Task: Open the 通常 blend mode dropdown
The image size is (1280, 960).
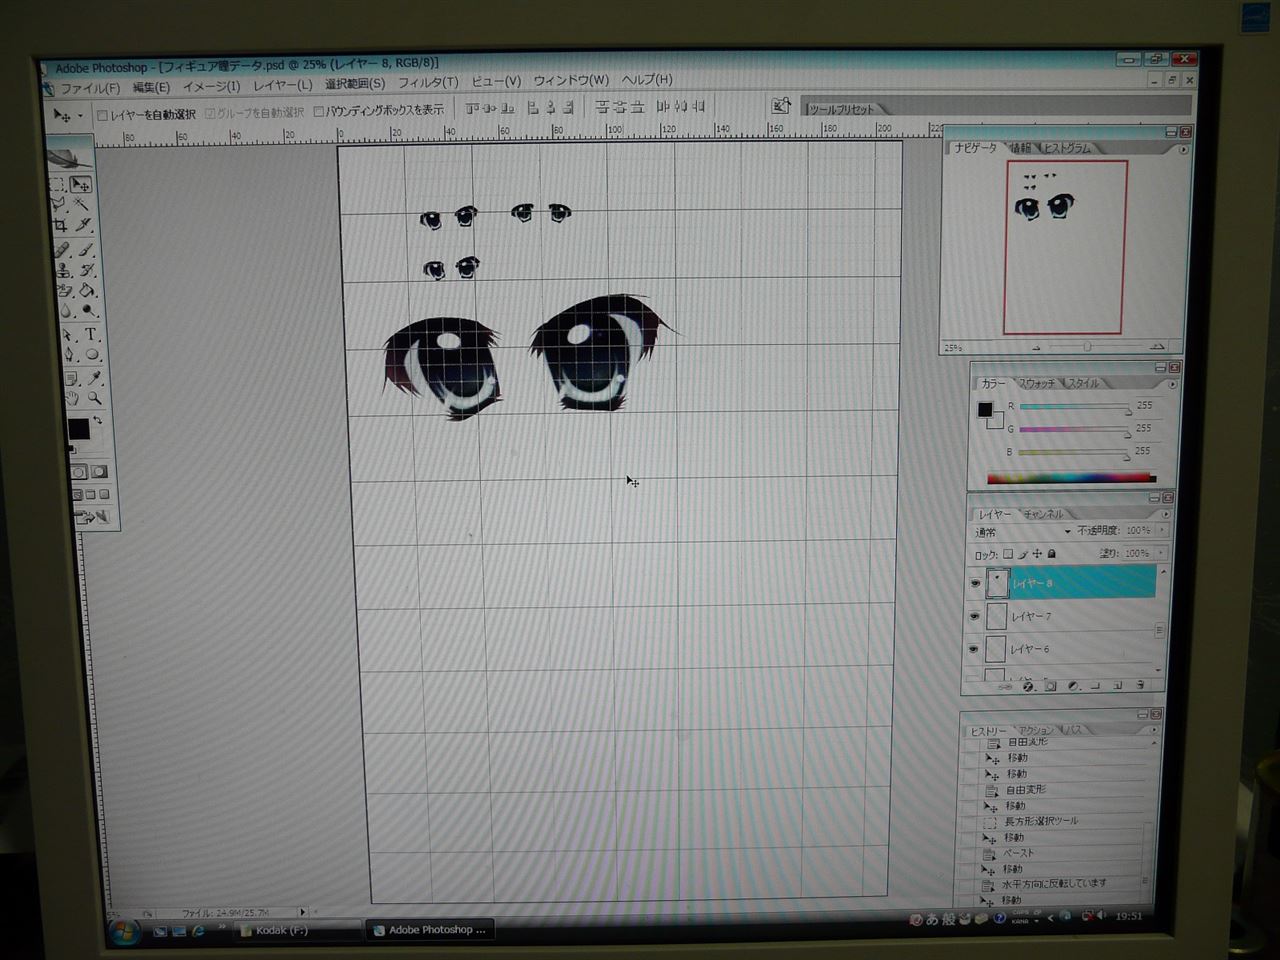Action: pyautogui.click(x=1023, y=532)
